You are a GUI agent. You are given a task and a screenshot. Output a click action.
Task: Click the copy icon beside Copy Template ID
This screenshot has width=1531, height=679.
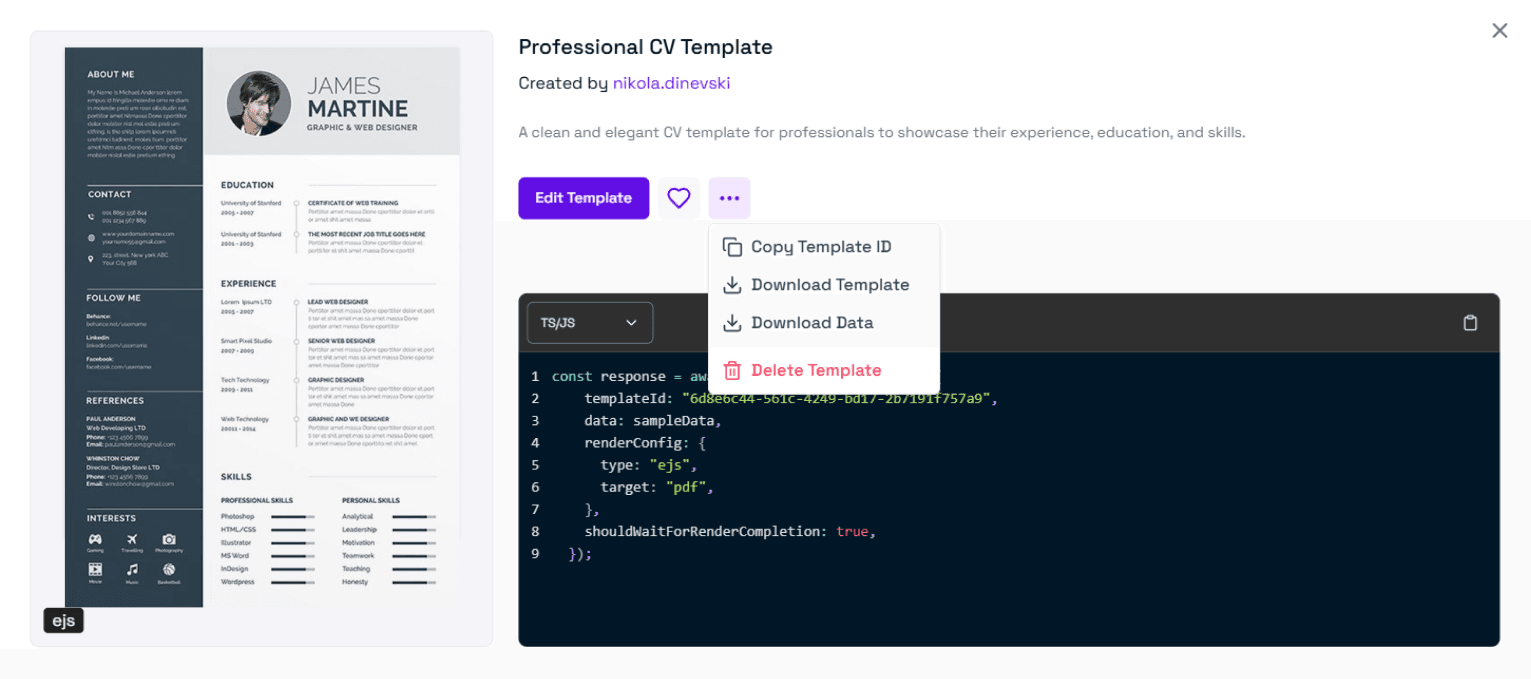(x=732, y=247)
